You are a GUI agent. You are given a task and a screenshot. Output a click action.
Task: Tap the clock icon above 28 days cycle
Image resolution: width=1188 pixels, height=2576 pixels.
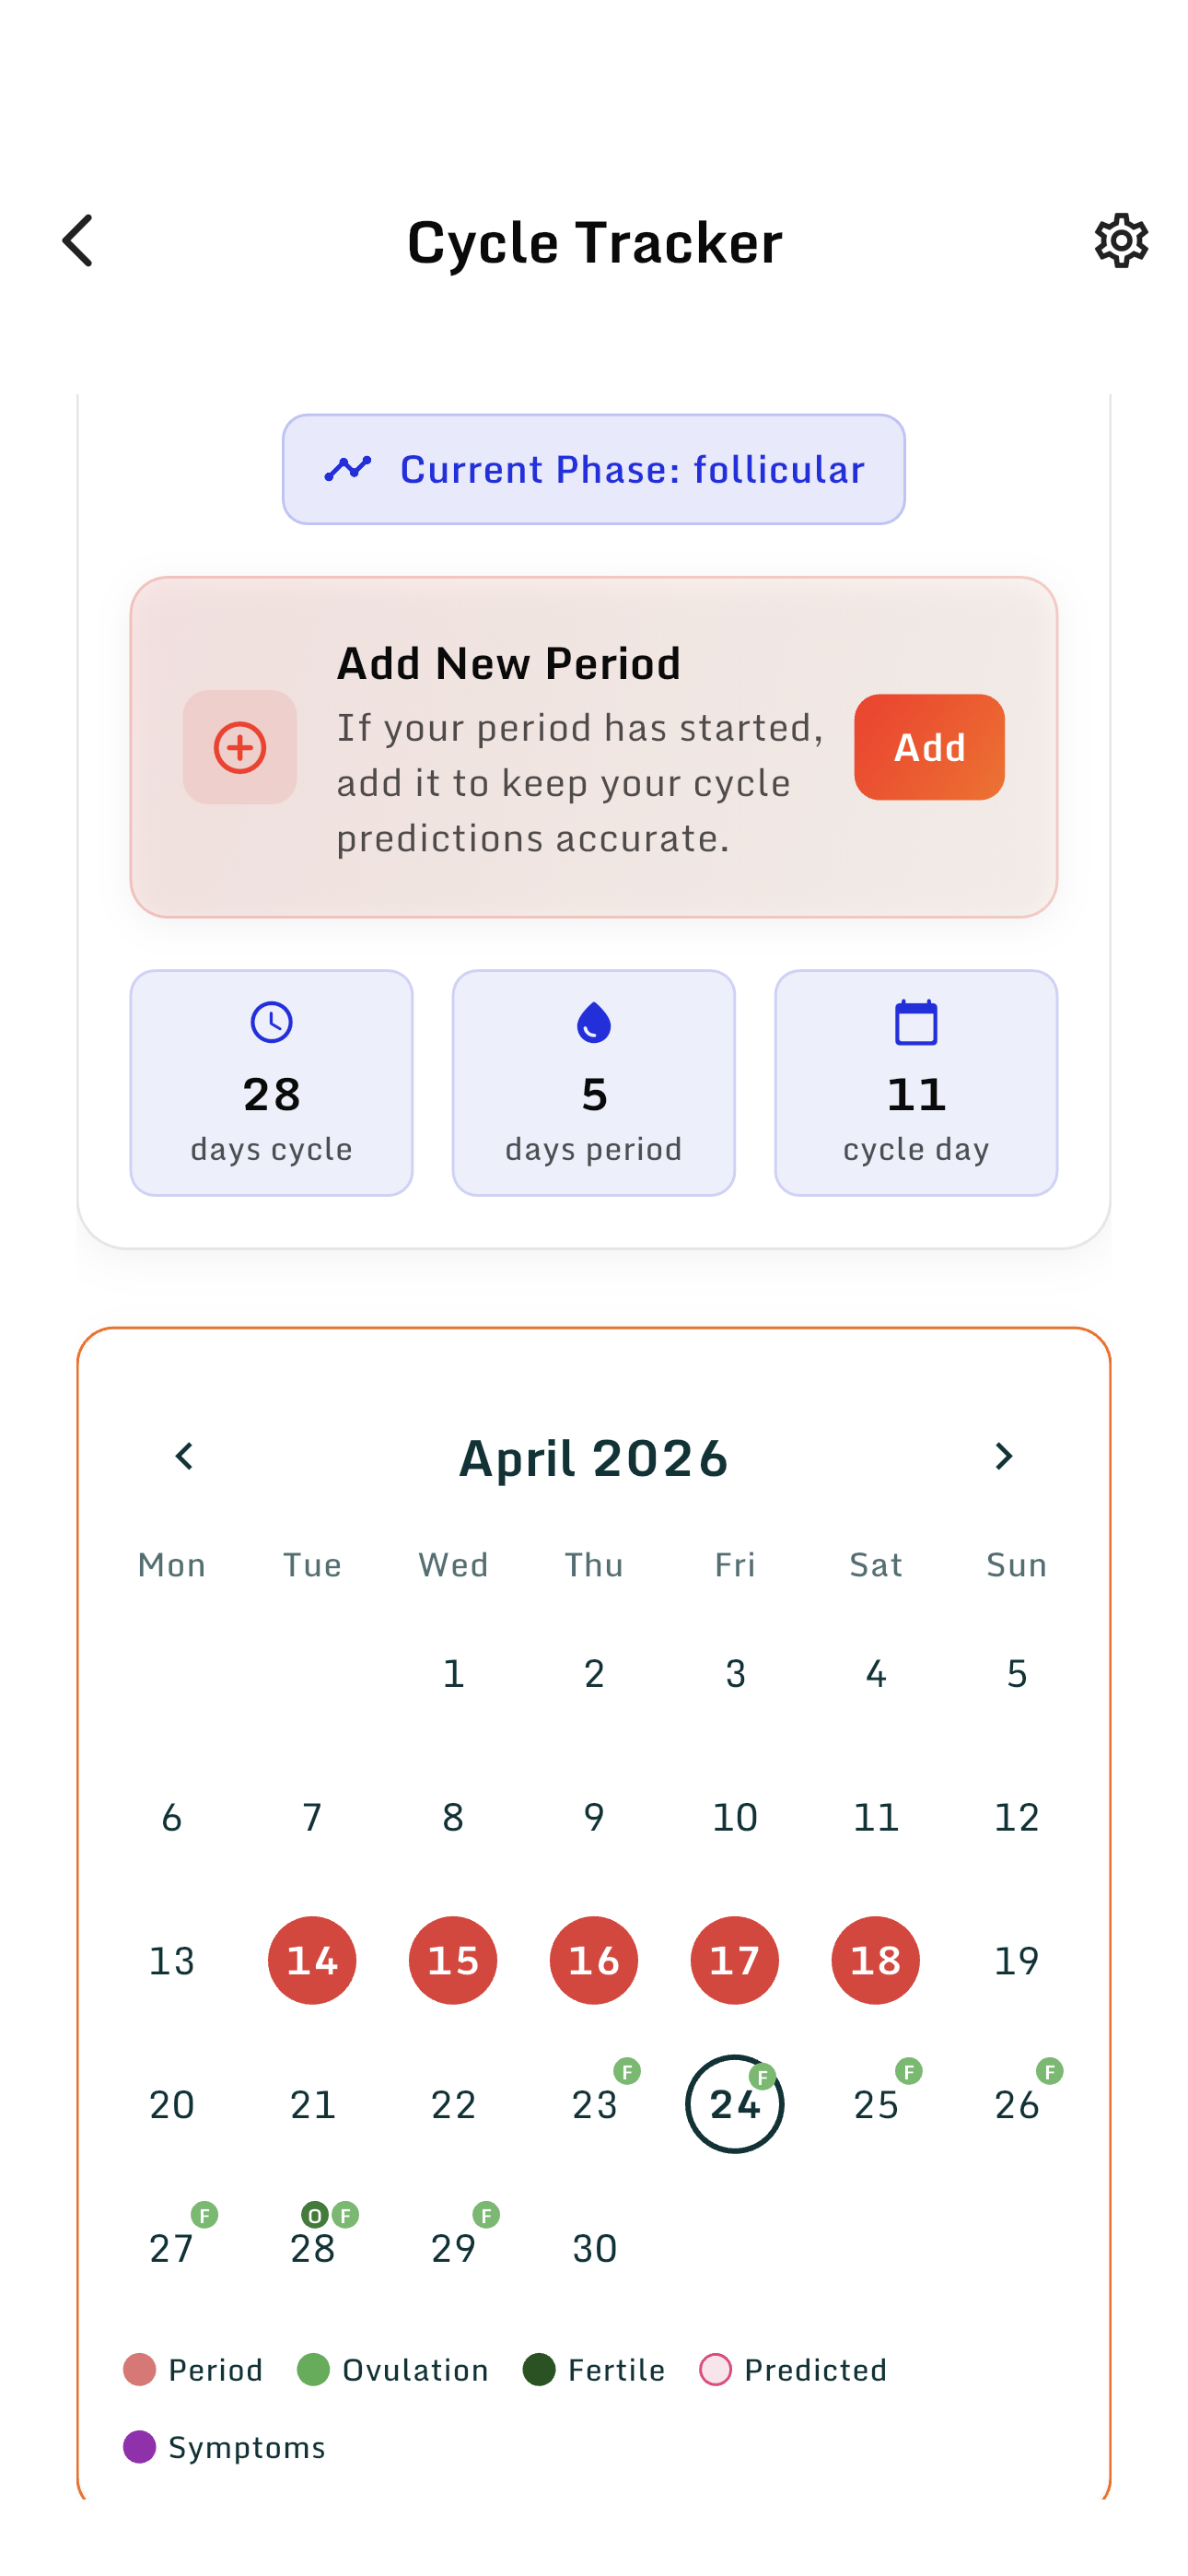click(x=271, y=1022)
